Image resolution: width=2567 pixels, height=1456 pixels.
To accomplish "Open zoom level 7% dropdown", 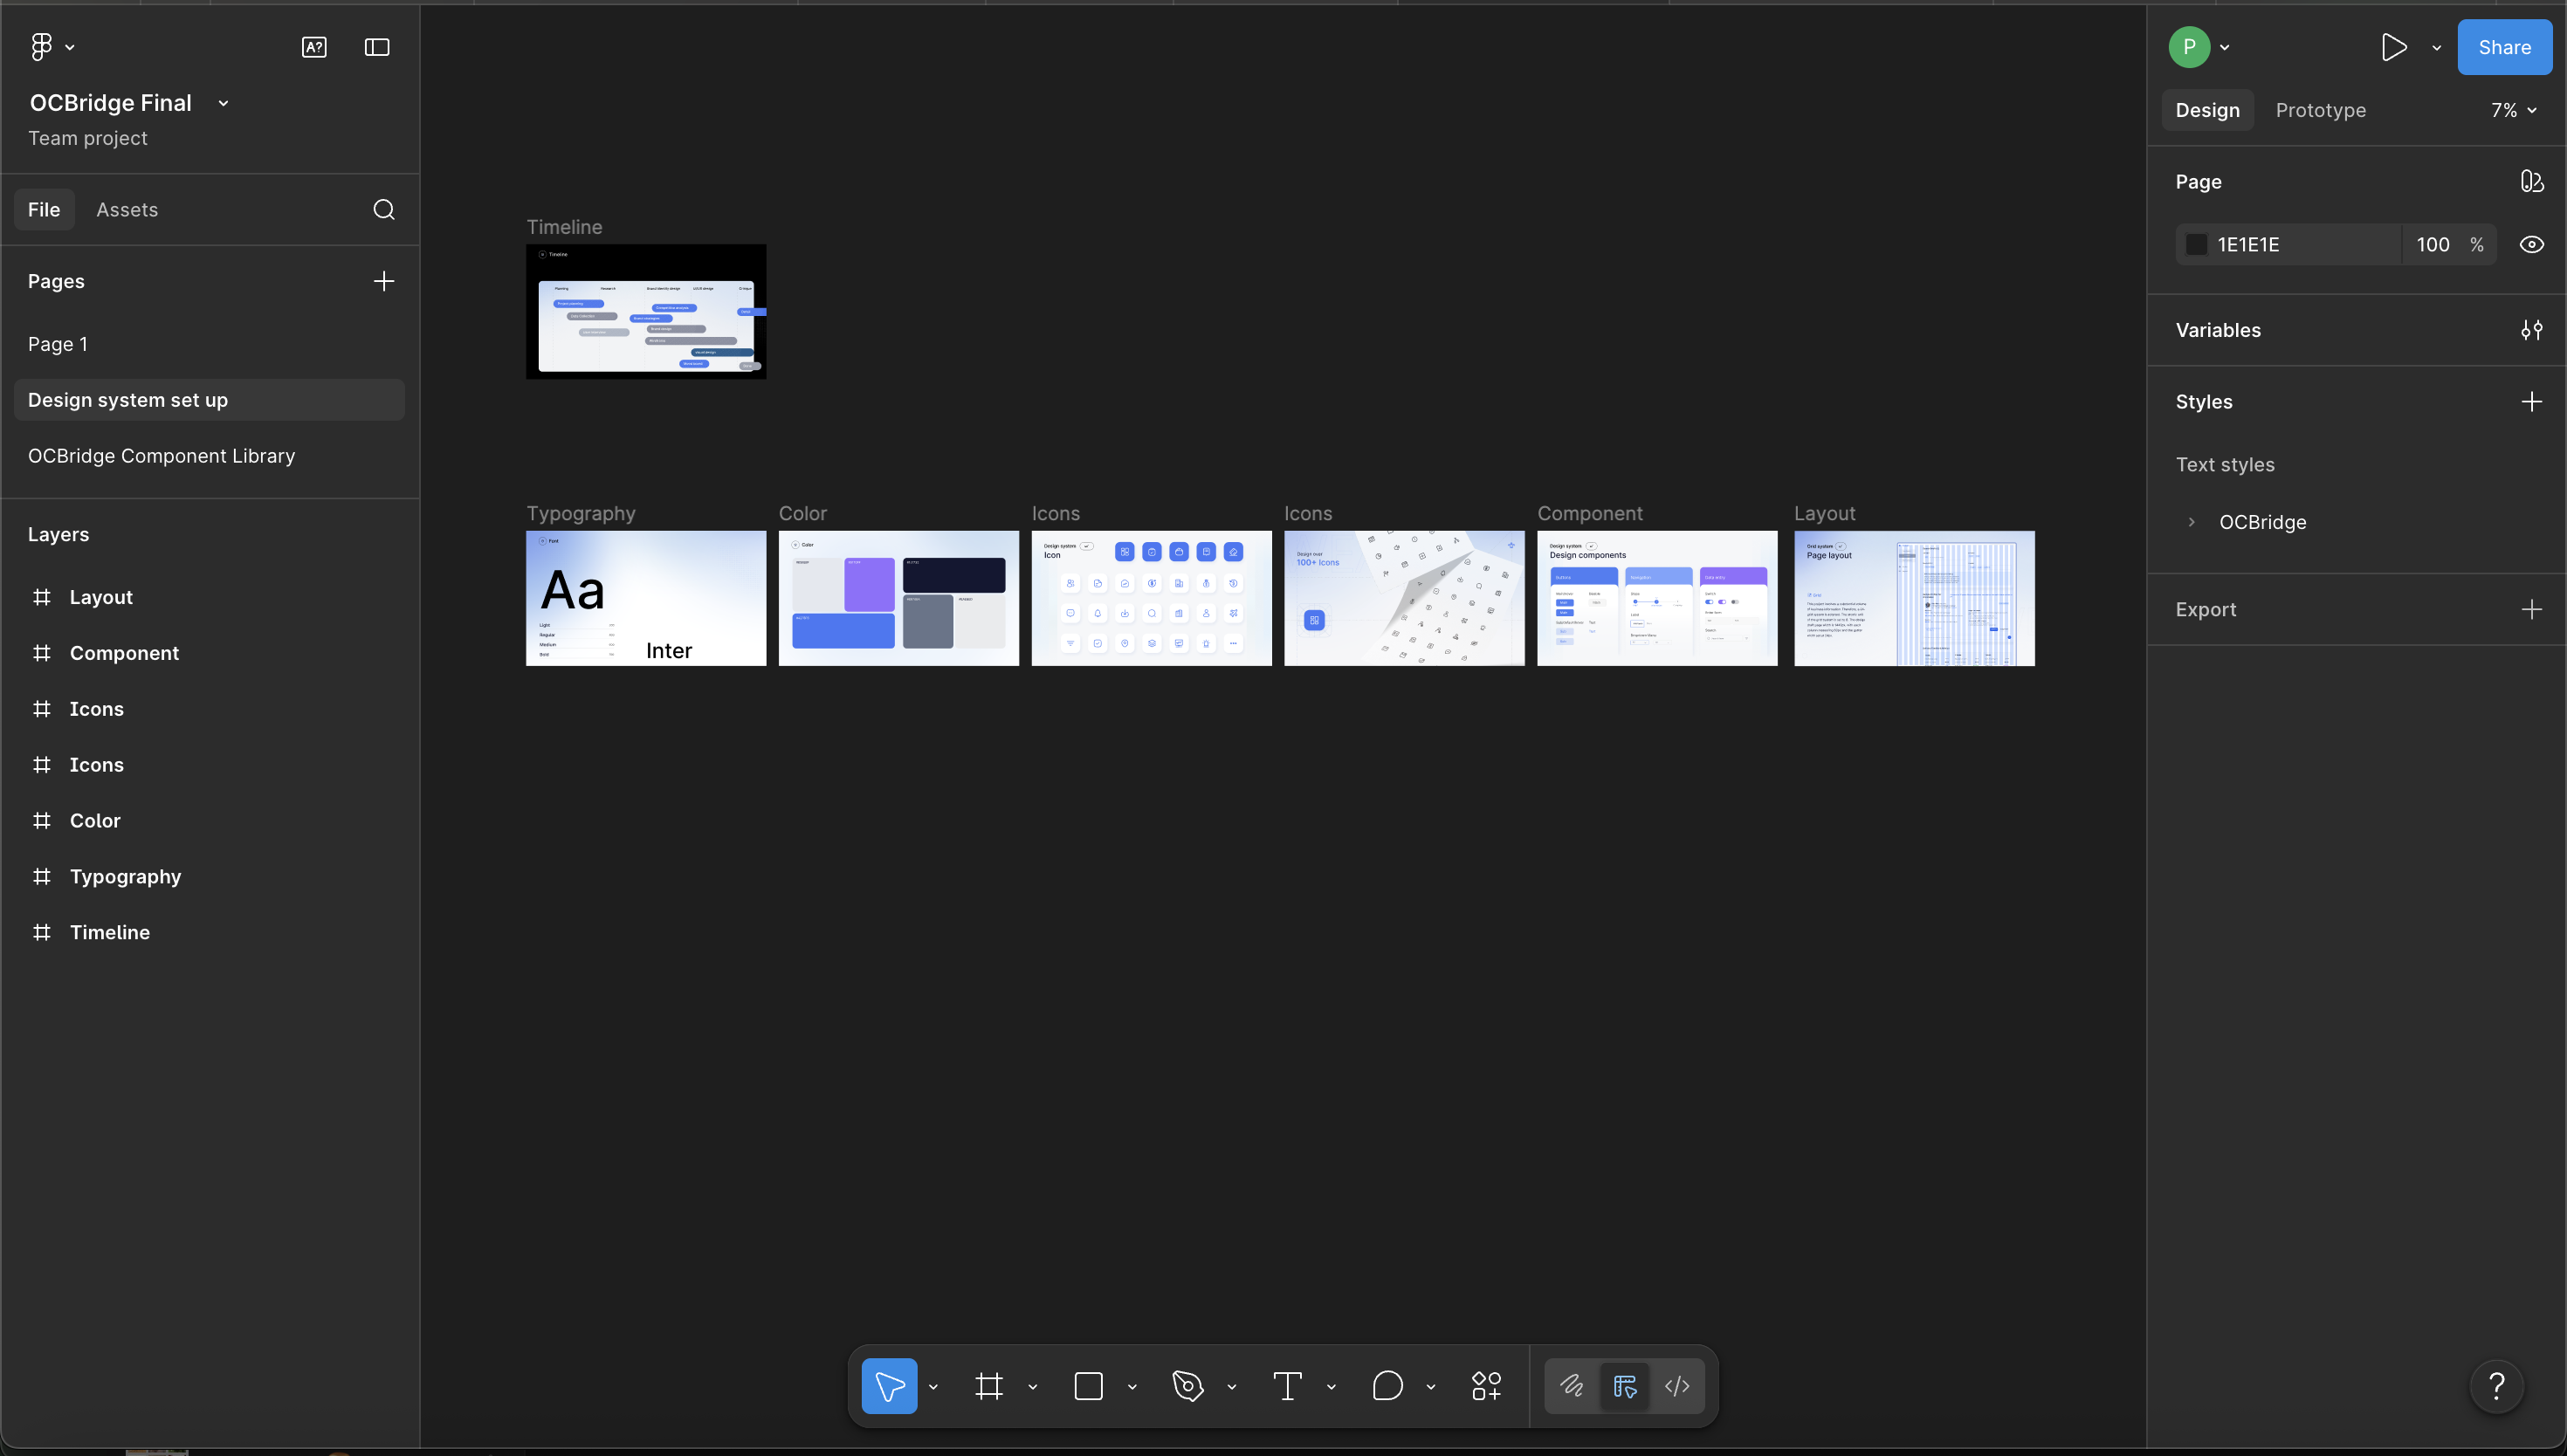I will point(2514,110).
